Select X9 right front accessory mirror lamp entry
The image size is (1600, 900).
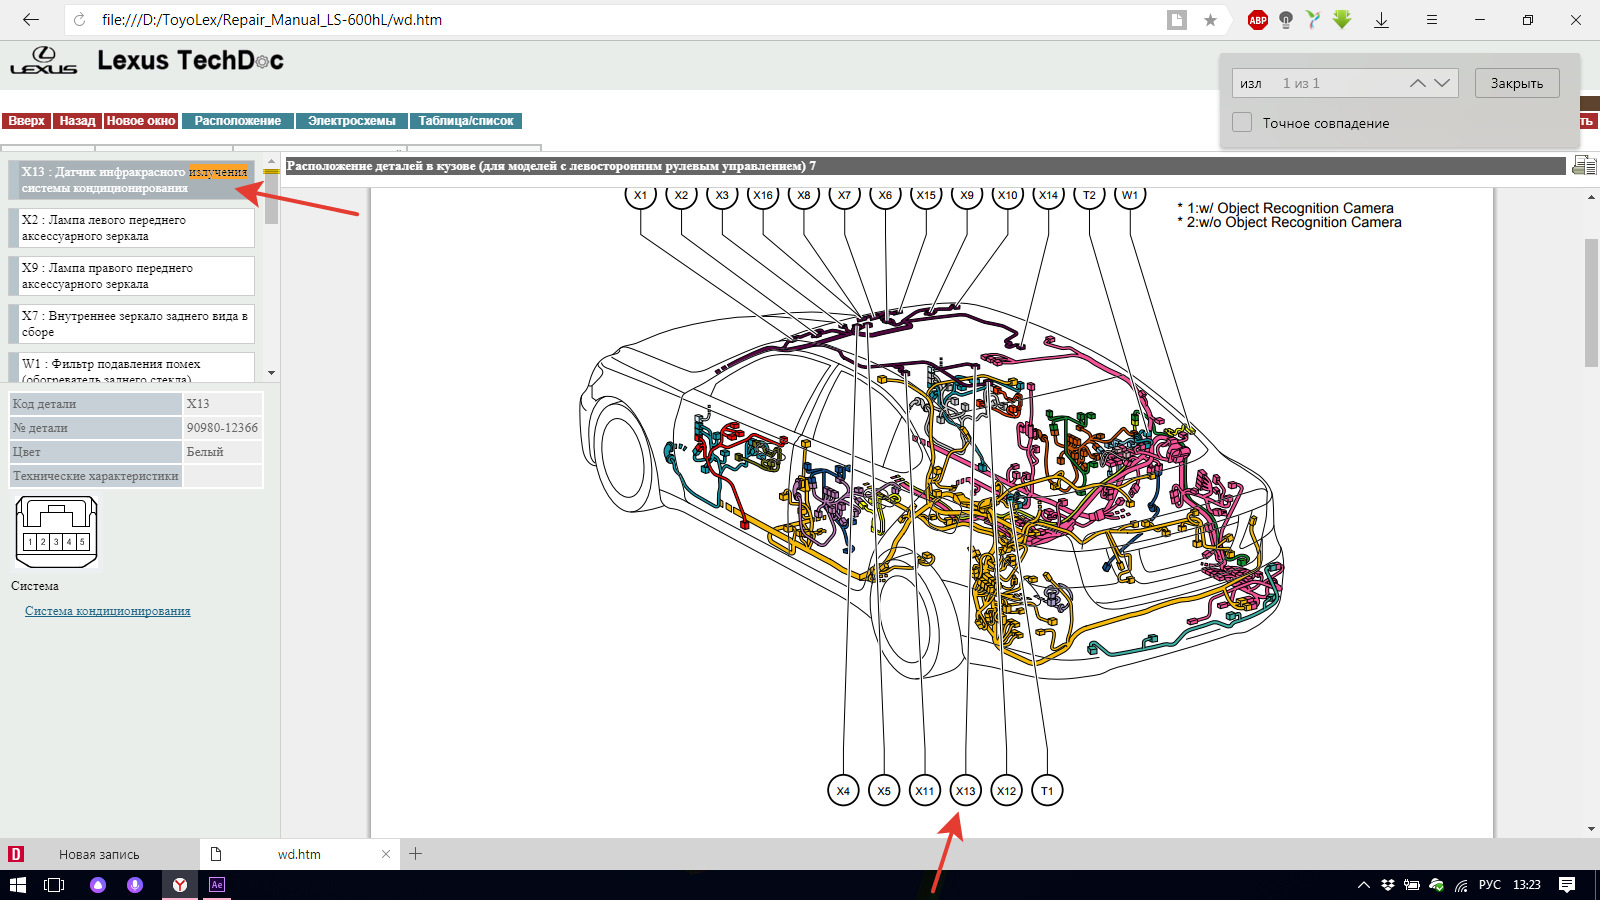click(x=131, y=276)
